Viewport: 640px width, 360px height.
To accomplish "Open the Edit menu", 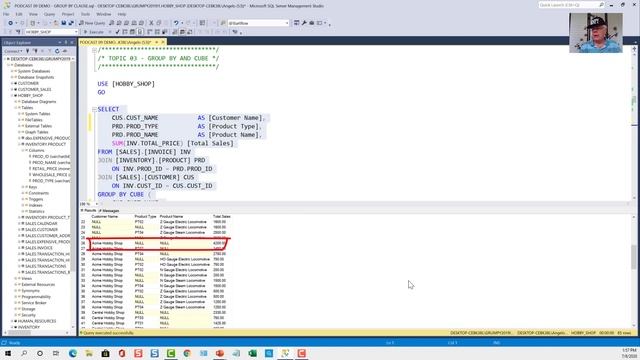I will pos(19,14).
